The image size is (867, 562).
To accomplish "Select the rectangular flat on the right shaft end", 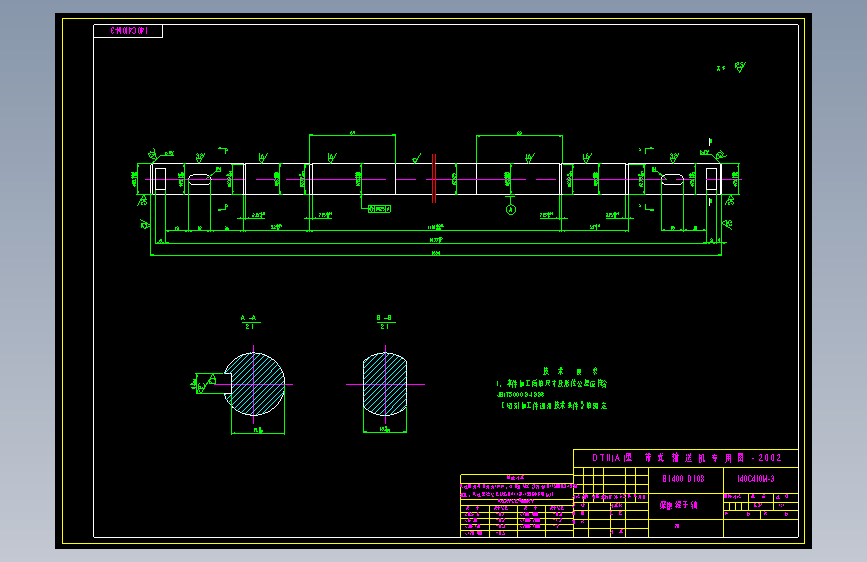I will point(712,179).
